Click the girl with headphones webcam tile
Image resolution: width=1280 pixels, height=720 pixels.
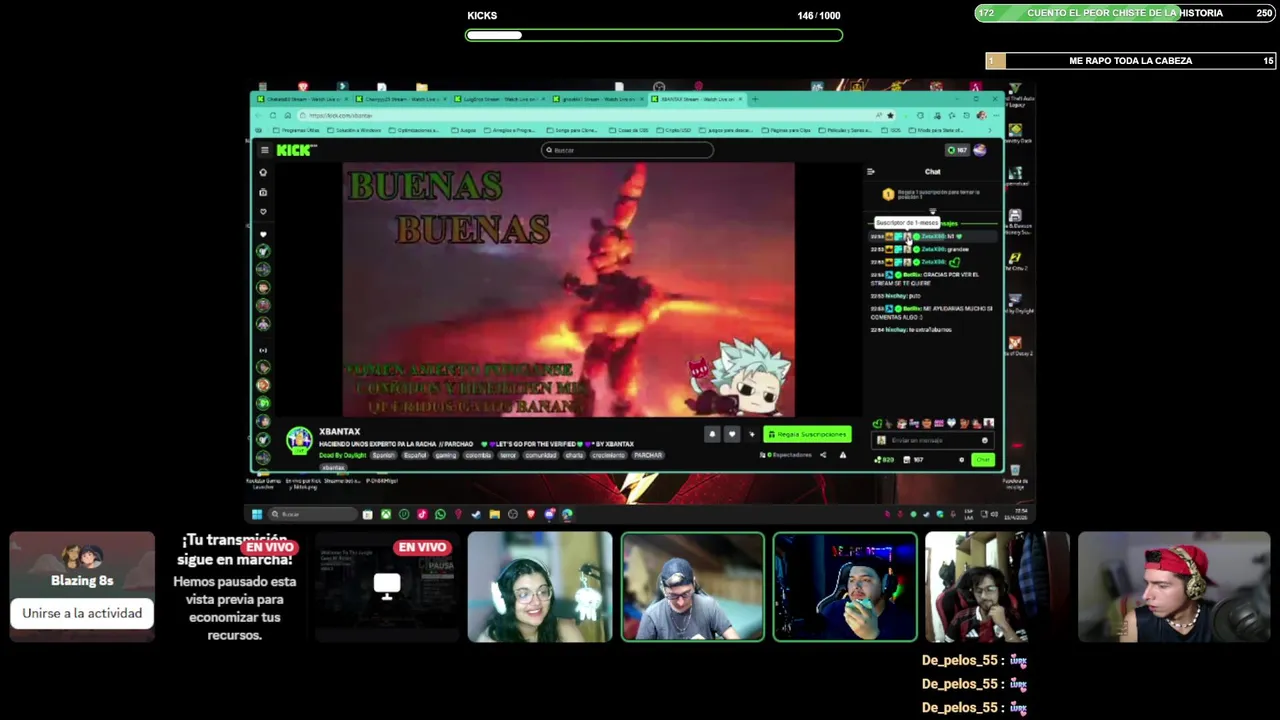(x=540, y=587)
